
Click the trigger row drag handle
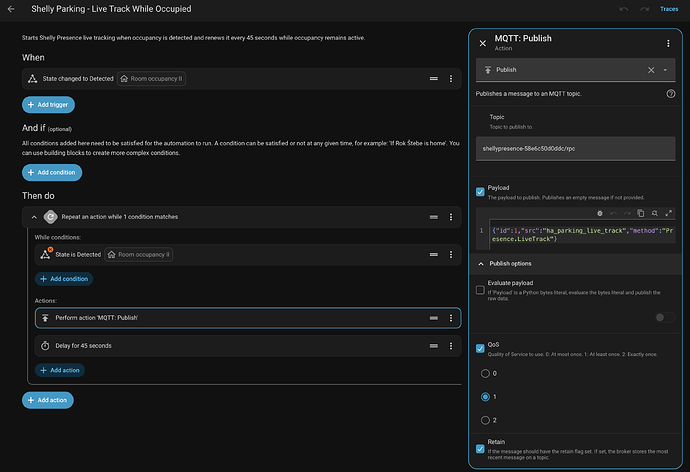(433, 79)
